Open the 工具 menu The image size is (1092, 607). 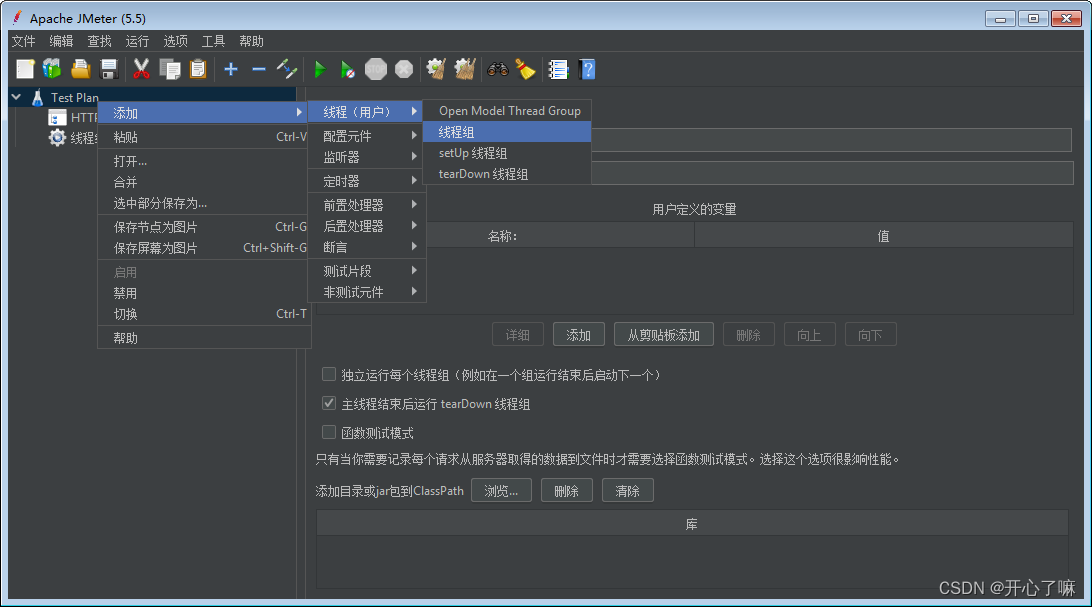(213, 41)
